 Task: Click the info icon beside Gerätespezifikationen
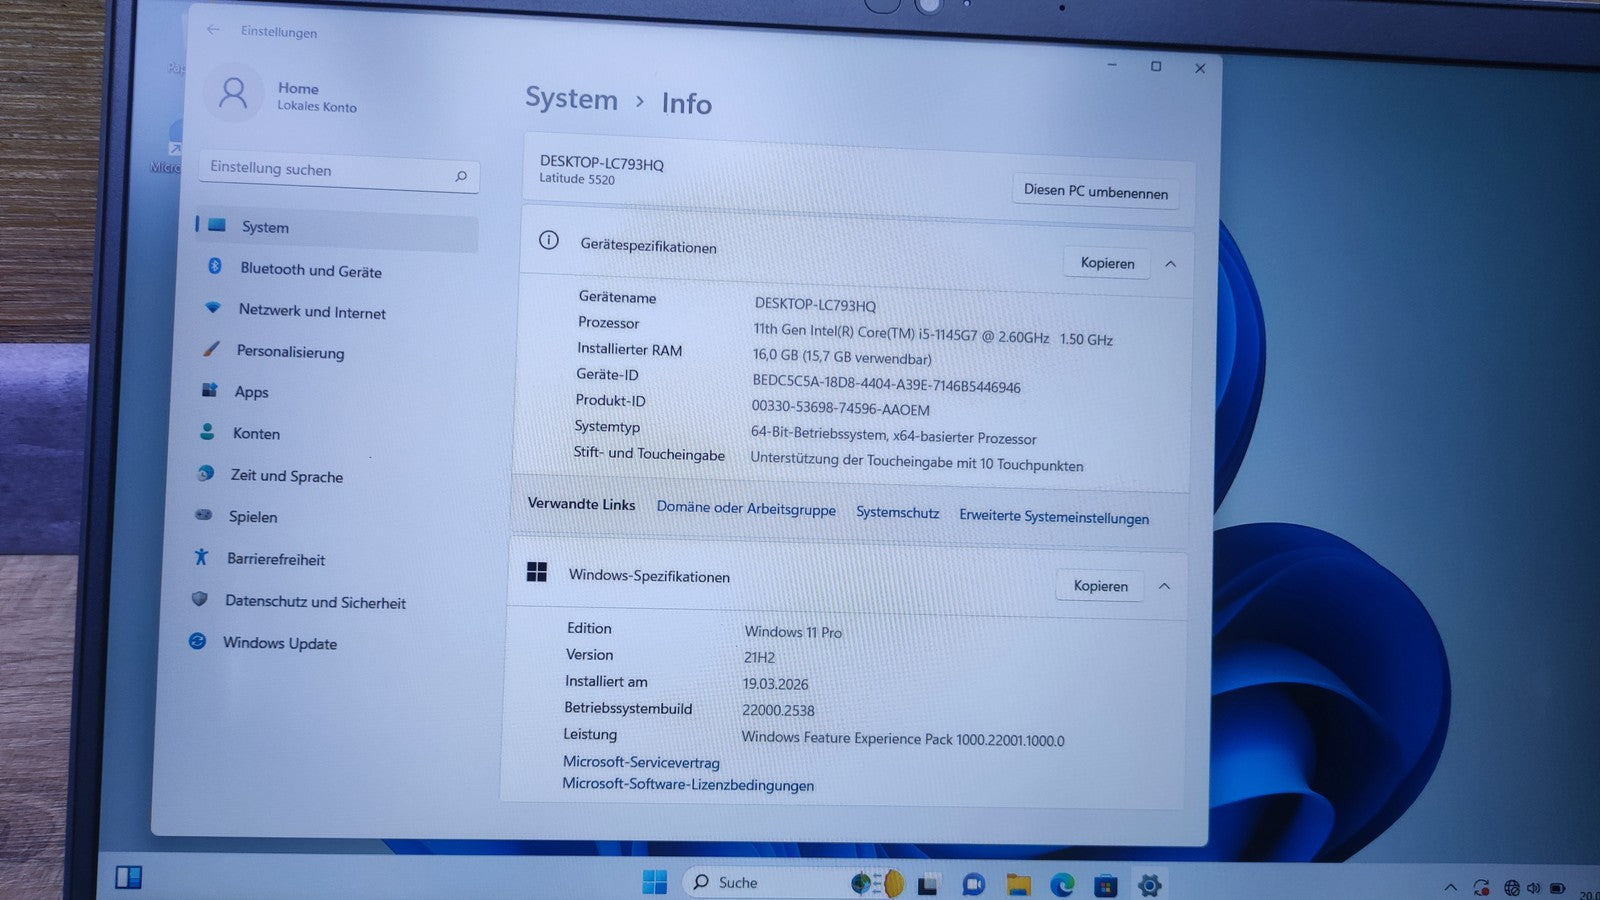point(548,240)
